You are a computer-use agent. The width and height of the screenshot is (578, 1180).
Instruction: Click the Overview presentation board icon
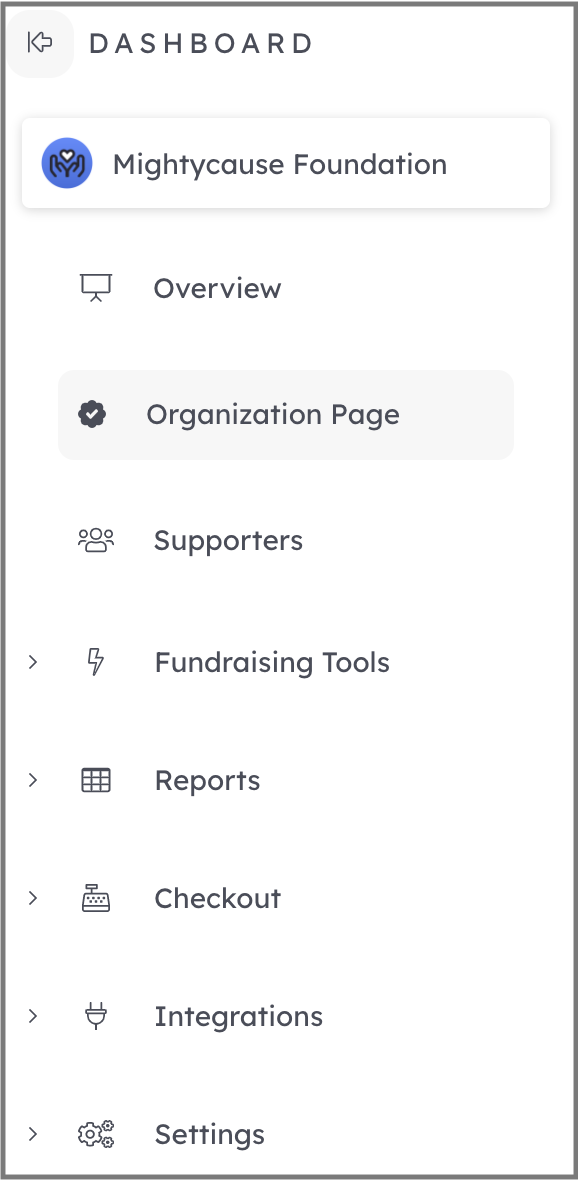click(x=96, y=287)
